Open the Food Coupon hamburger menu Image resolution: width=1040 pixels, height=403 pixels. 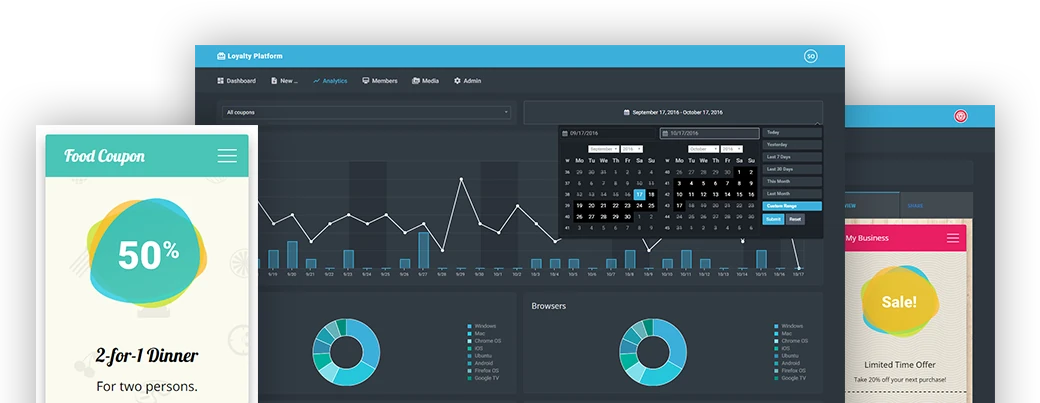(227, 156)
